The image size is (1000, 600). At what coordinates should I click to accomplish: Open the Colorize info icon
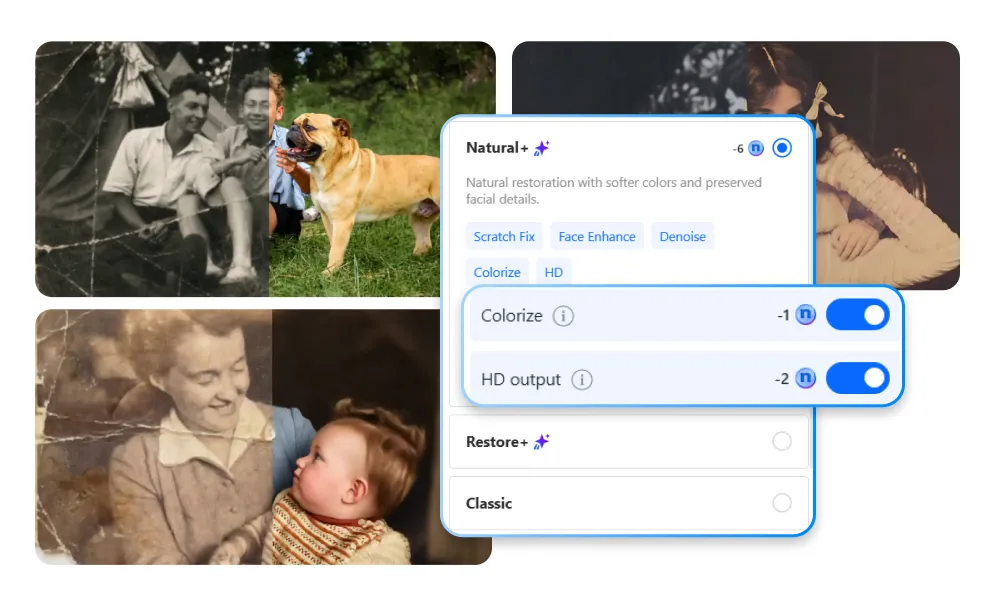tap(563, 316)
